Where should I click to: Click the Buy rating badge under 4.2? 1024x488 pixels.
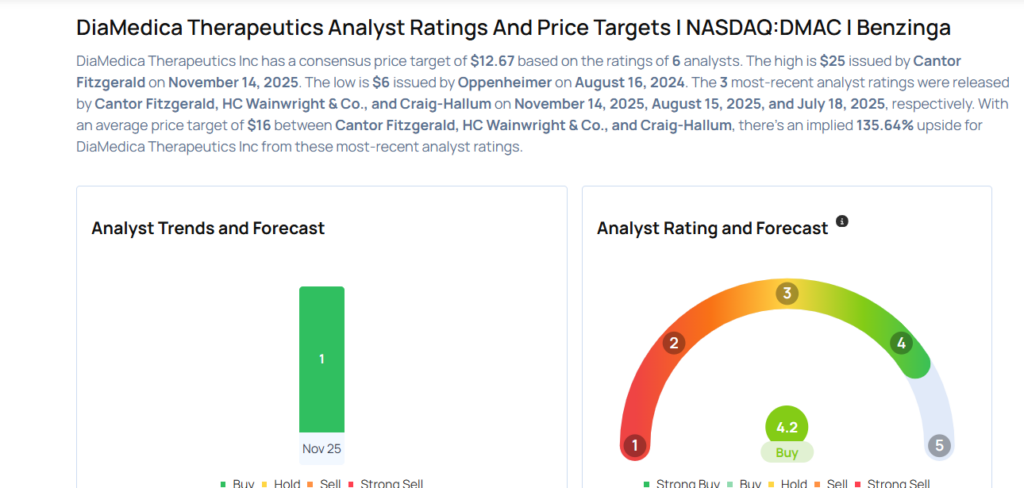coord(787,452)
